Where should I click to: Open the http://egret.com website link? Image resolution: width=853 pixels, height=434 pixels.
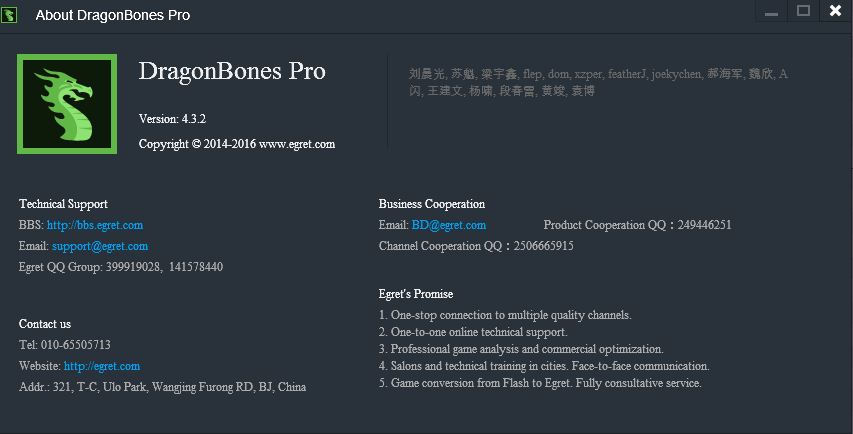click(102, 367)
